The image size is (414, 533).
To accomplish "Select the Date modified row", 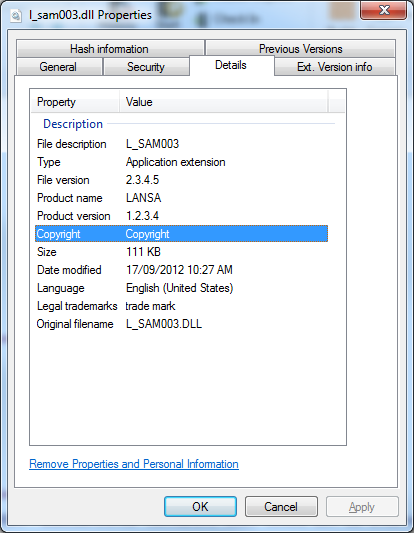I will click(x=182, y=270).
